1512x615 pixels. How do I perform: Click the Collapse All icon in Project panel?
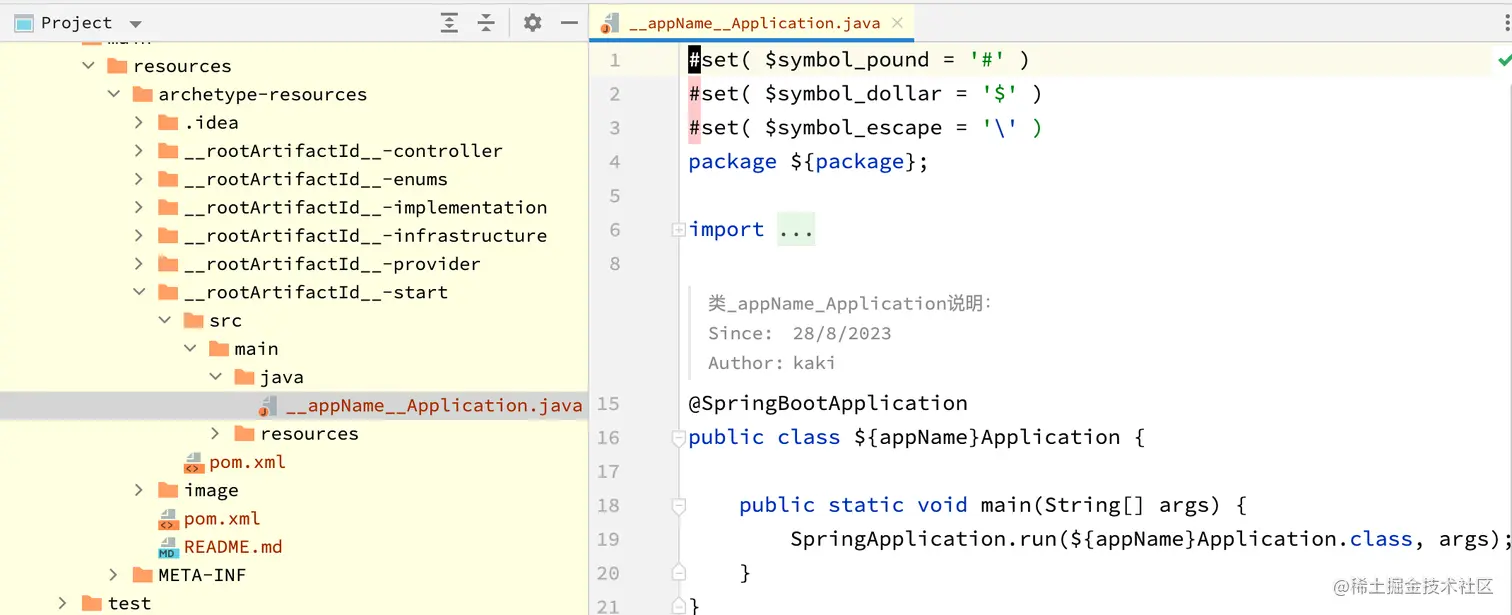pyautogui.click(x=486, y=23)
